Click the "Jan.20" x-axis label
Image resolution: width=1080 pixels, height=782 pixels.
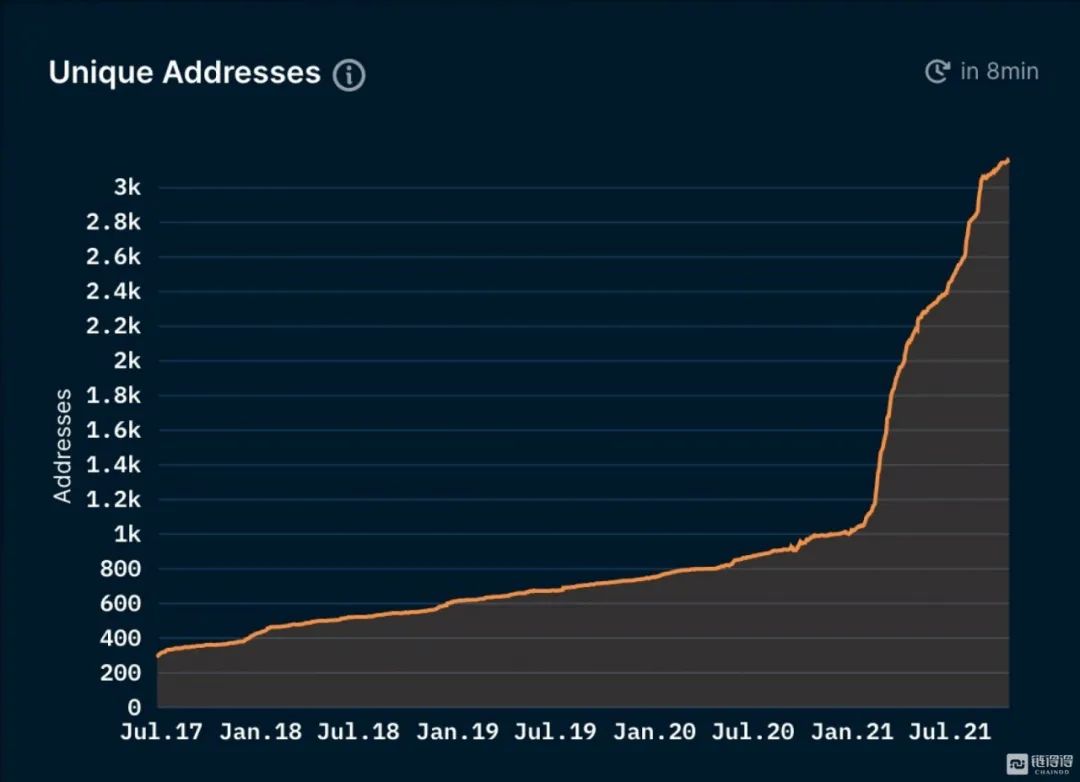[654, 731]
